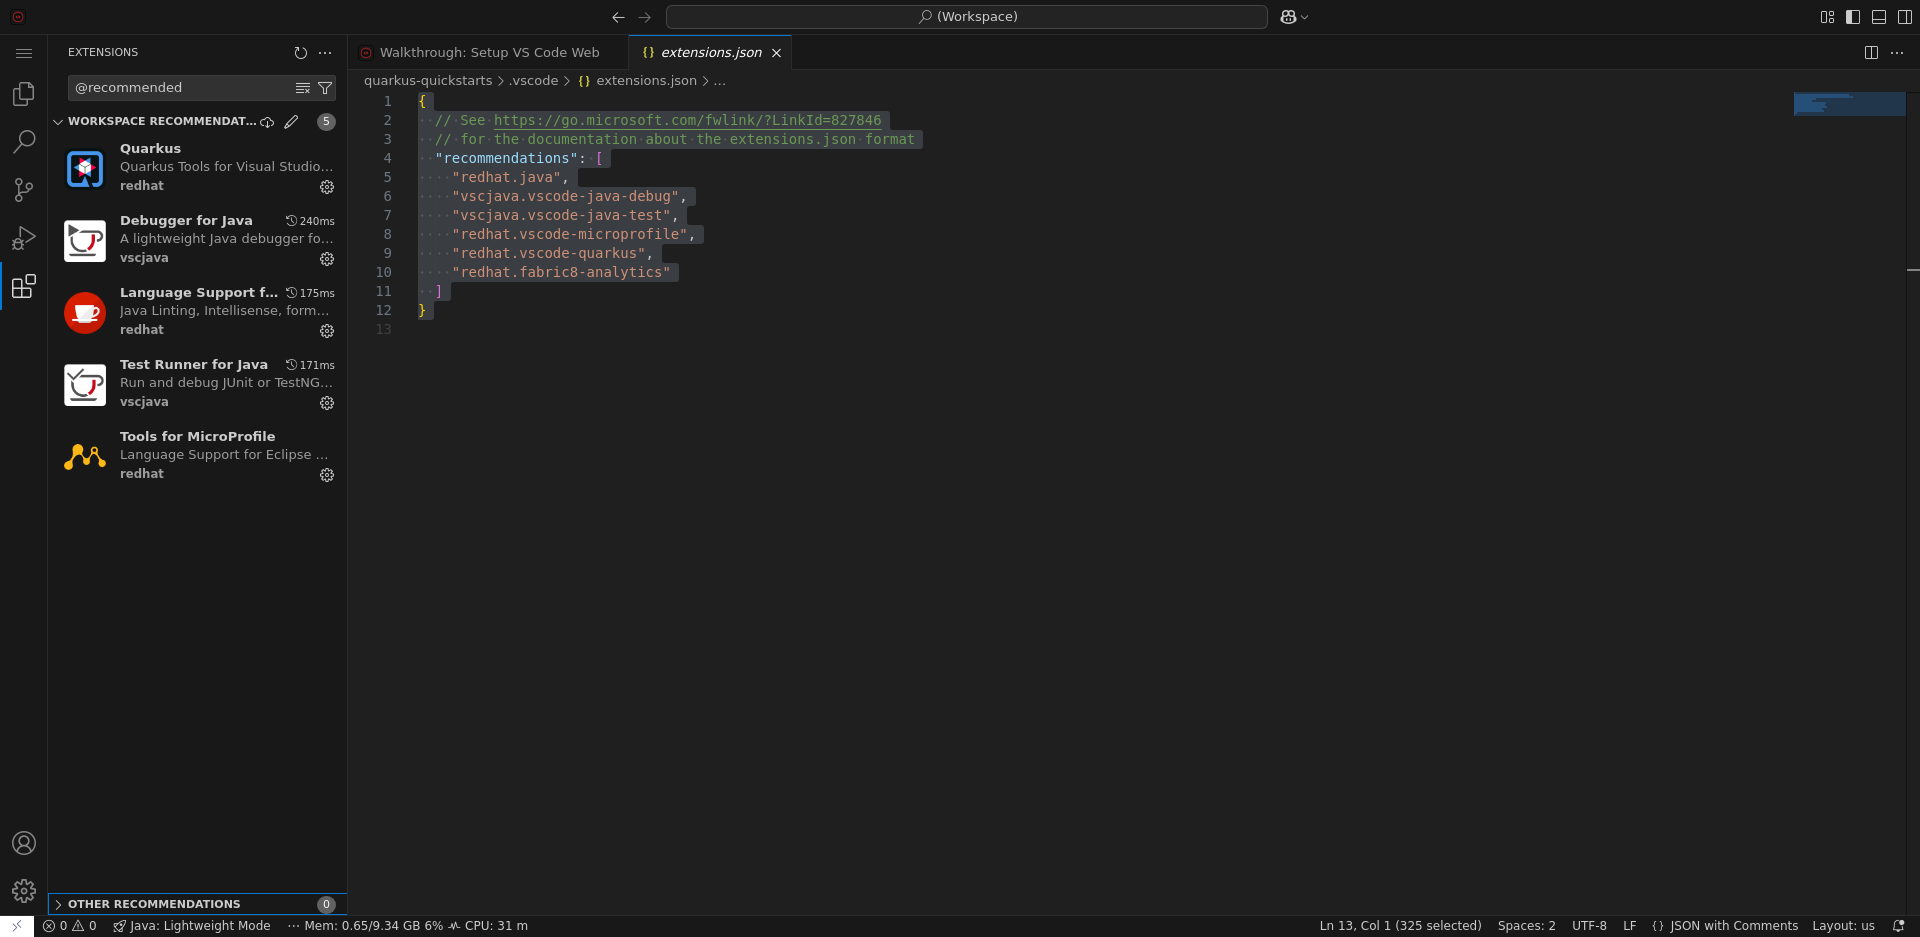Clear extensions search results
Image resolution: width=1920 pixels, height=937 pixels.
pos(303,88)
